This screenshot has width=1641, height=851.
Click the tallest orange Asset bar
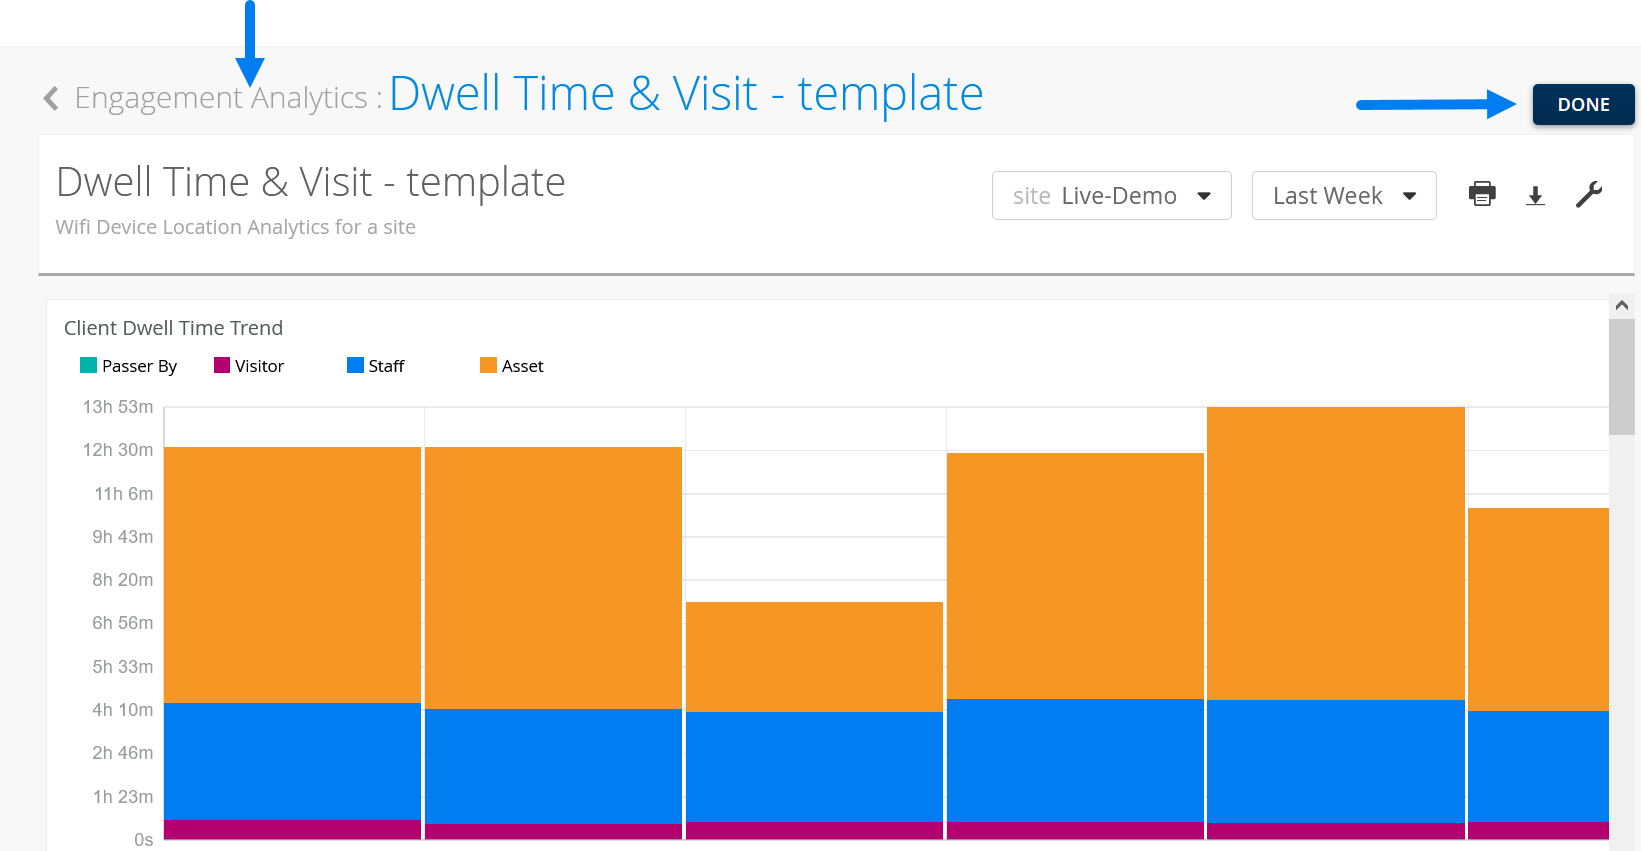click(x=1335, y=552)
